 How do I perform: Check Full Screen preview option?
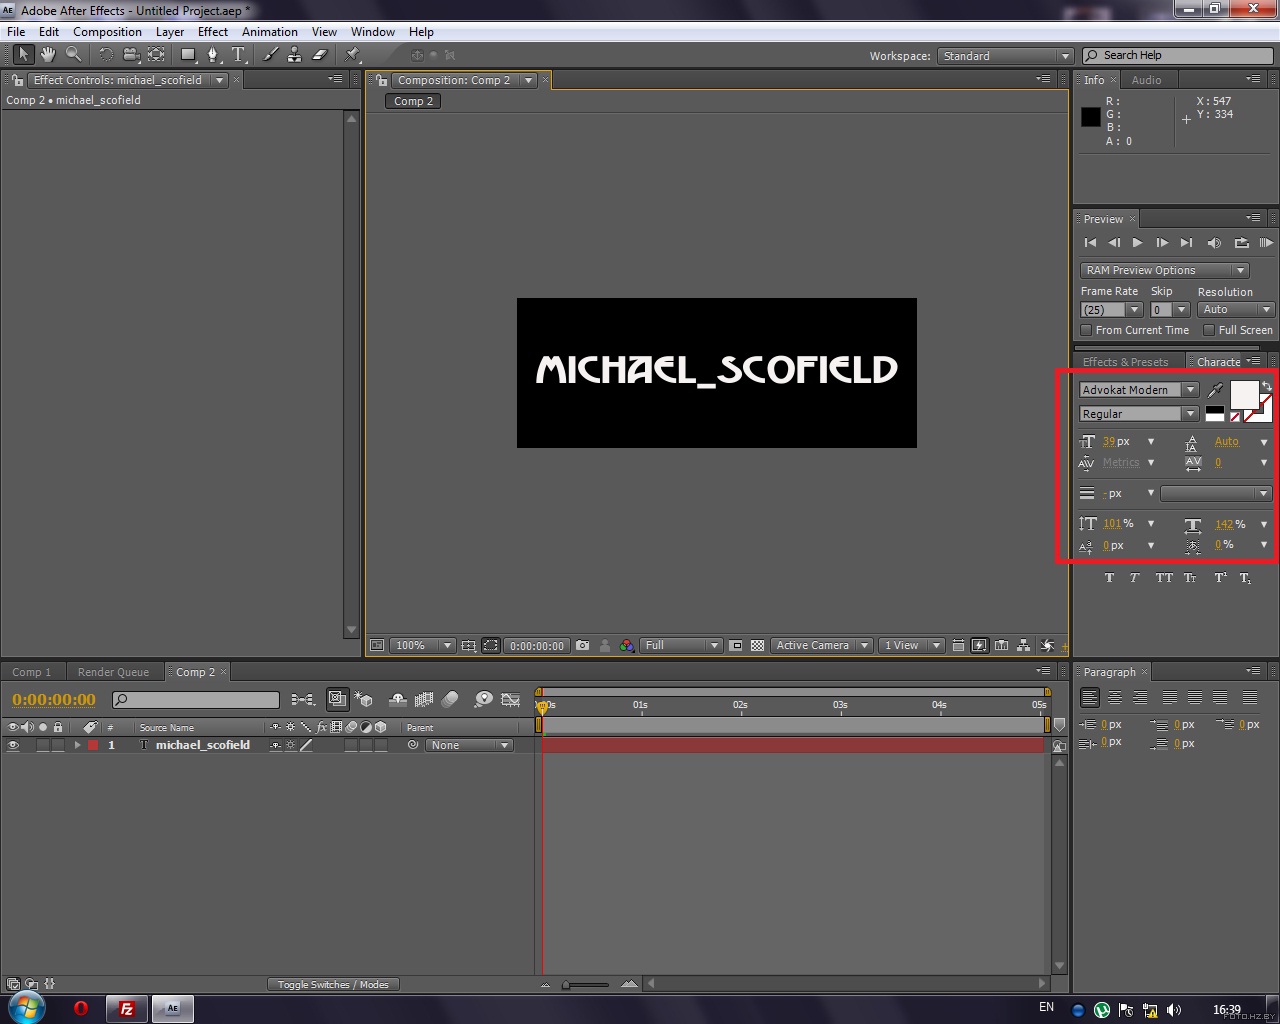[1209, 330]
